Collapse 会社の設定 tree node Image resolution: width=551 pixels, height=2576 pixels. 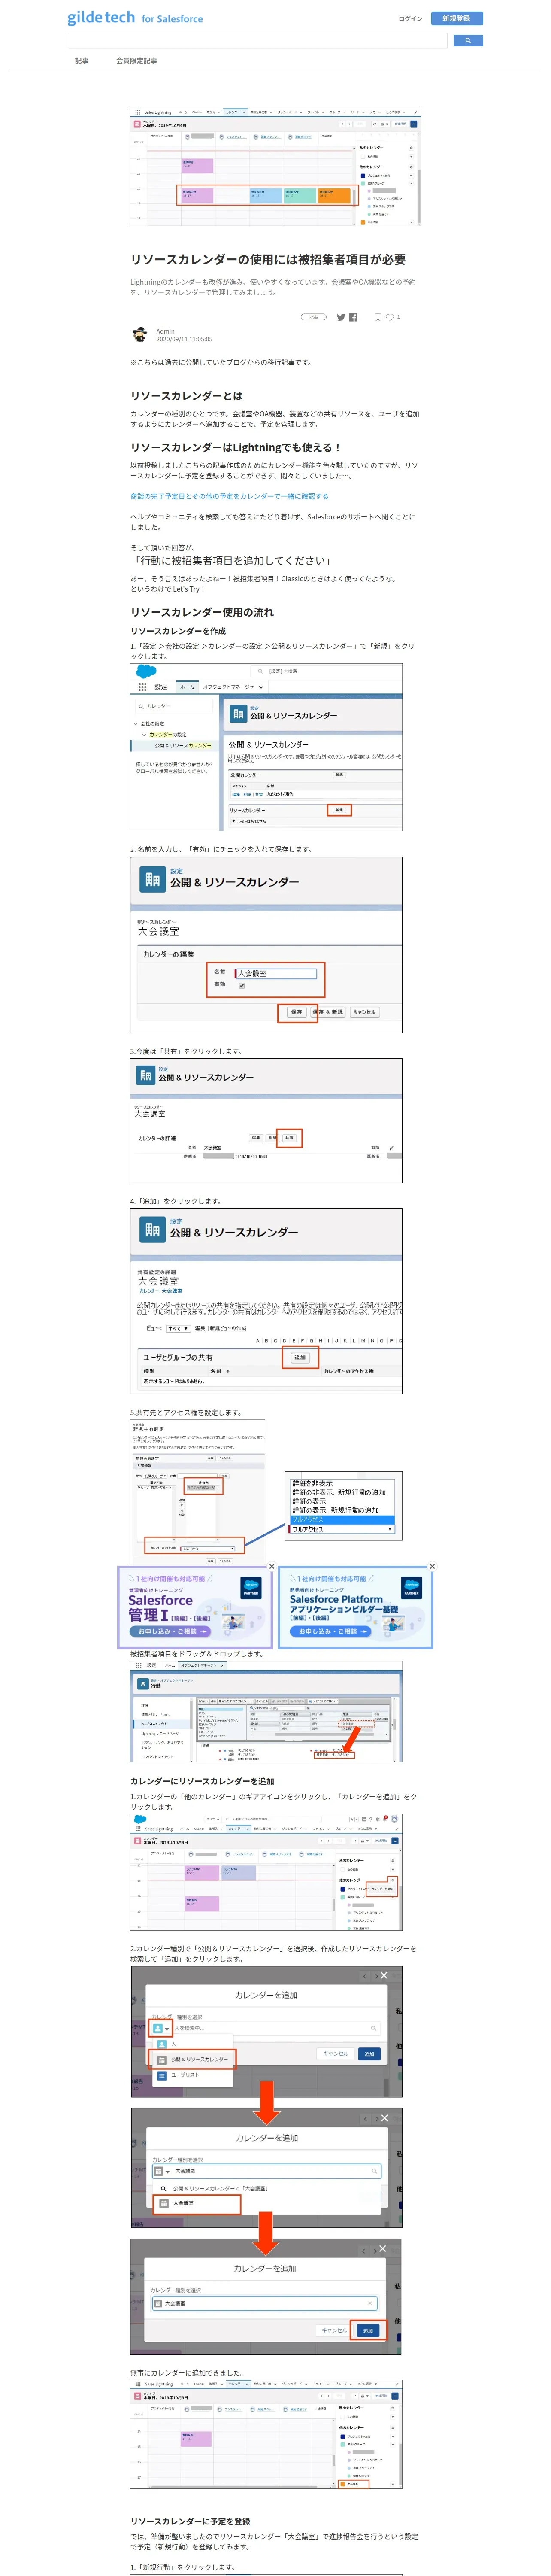pos(136,724)
